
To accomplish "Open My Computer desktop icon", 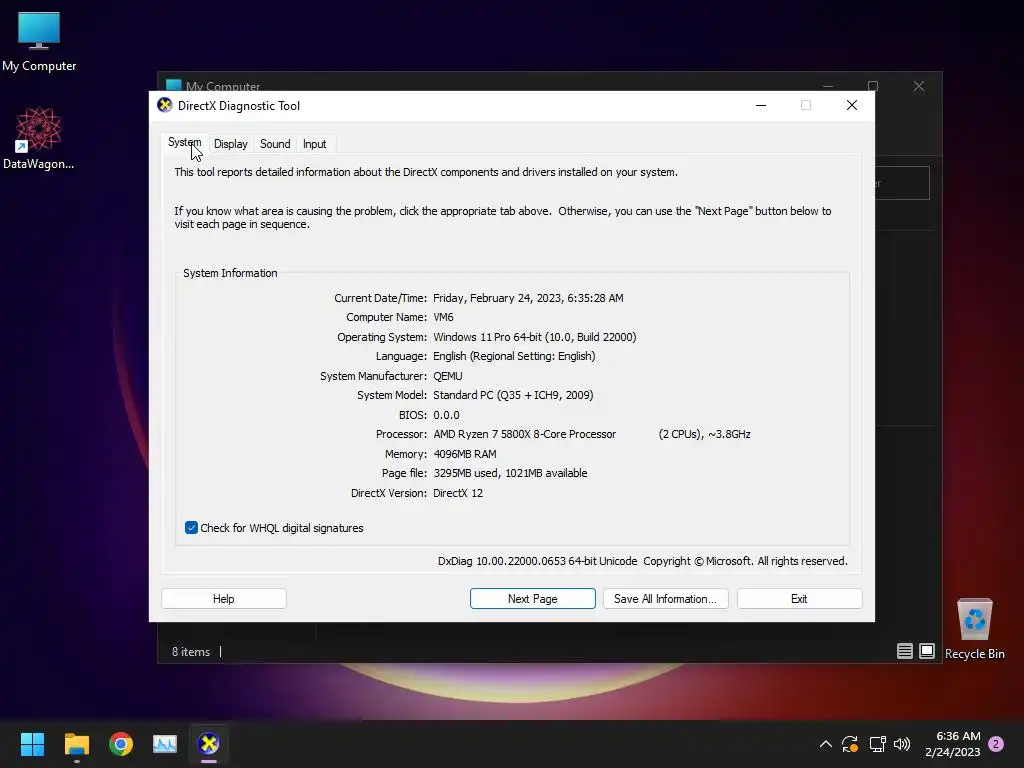I will [39, 42].
